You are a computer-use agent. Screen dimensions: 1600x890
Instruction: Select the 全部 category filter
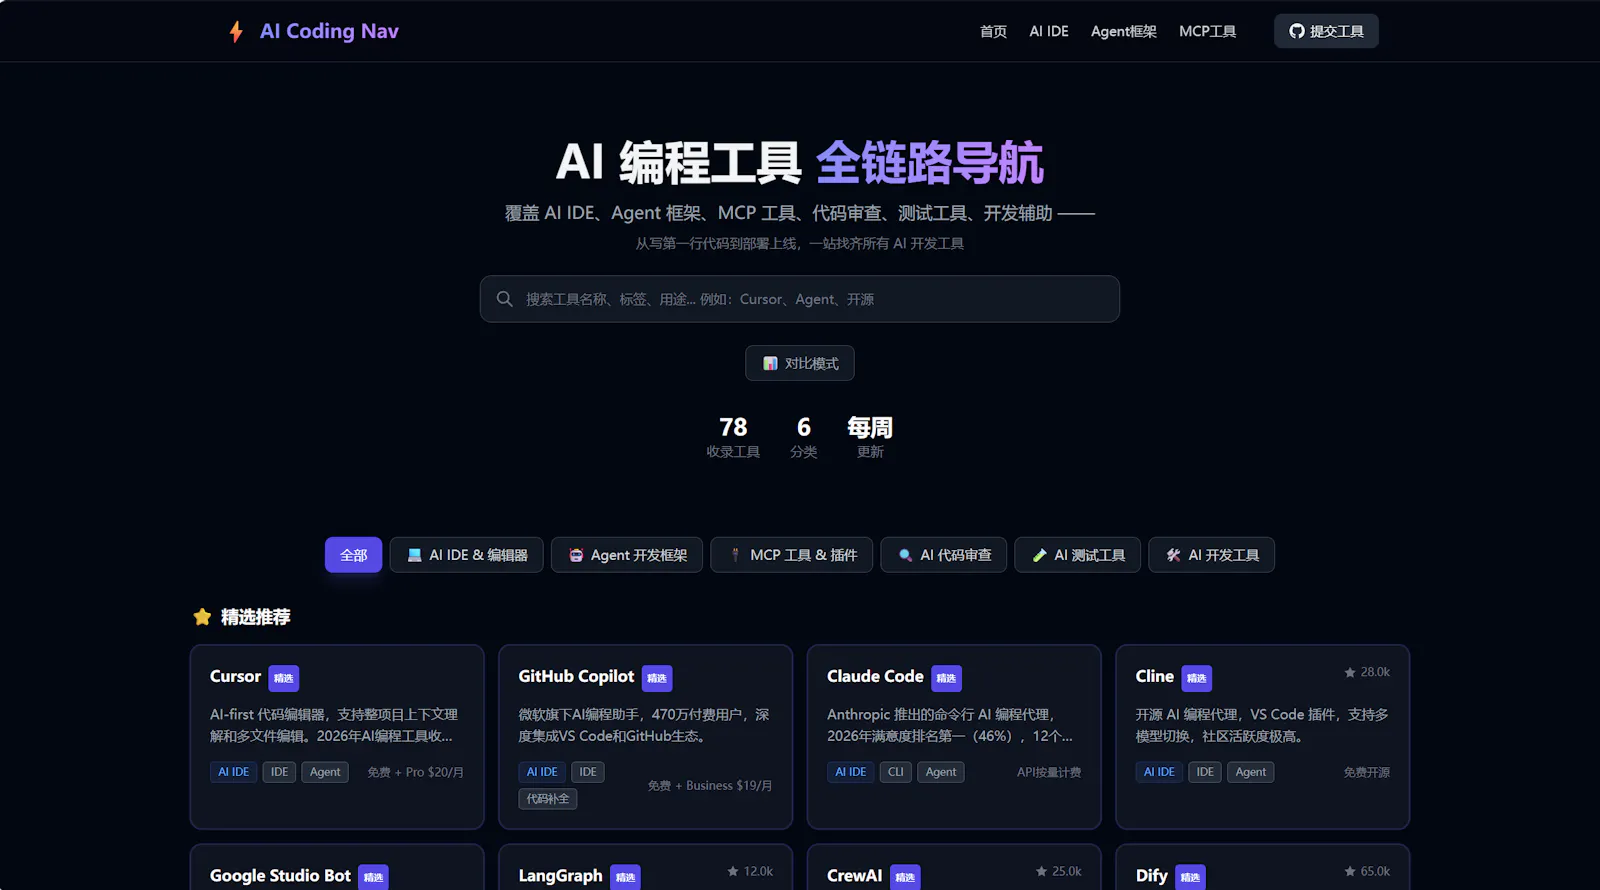[x=353, y=555]
